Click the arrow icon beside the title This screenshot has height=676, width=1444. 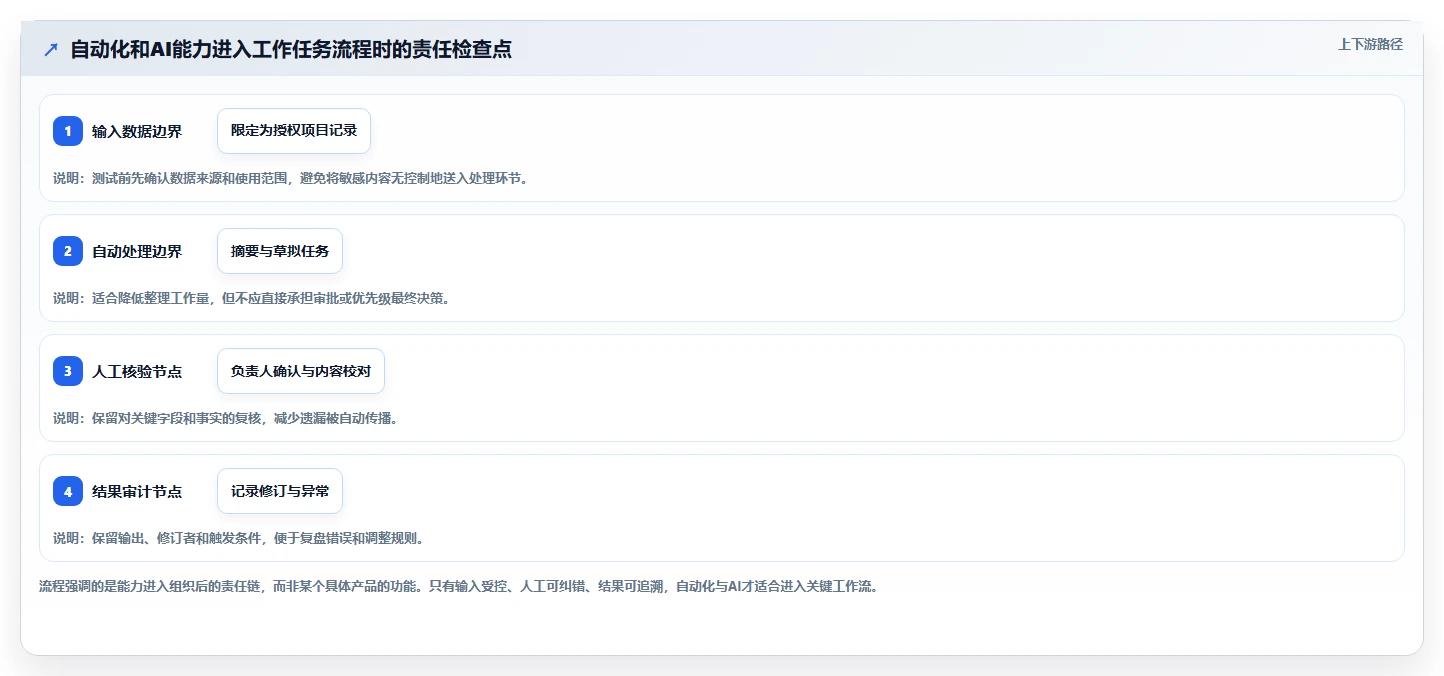tap(51, 50)
